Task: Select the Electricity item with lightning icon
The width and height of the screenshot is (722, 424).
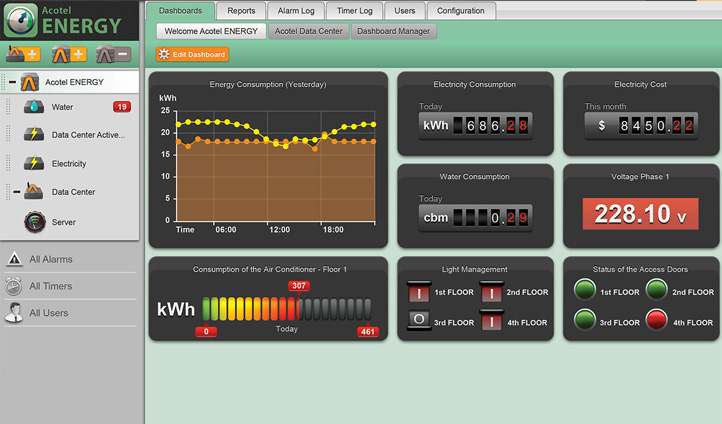Action: (68, 163)
